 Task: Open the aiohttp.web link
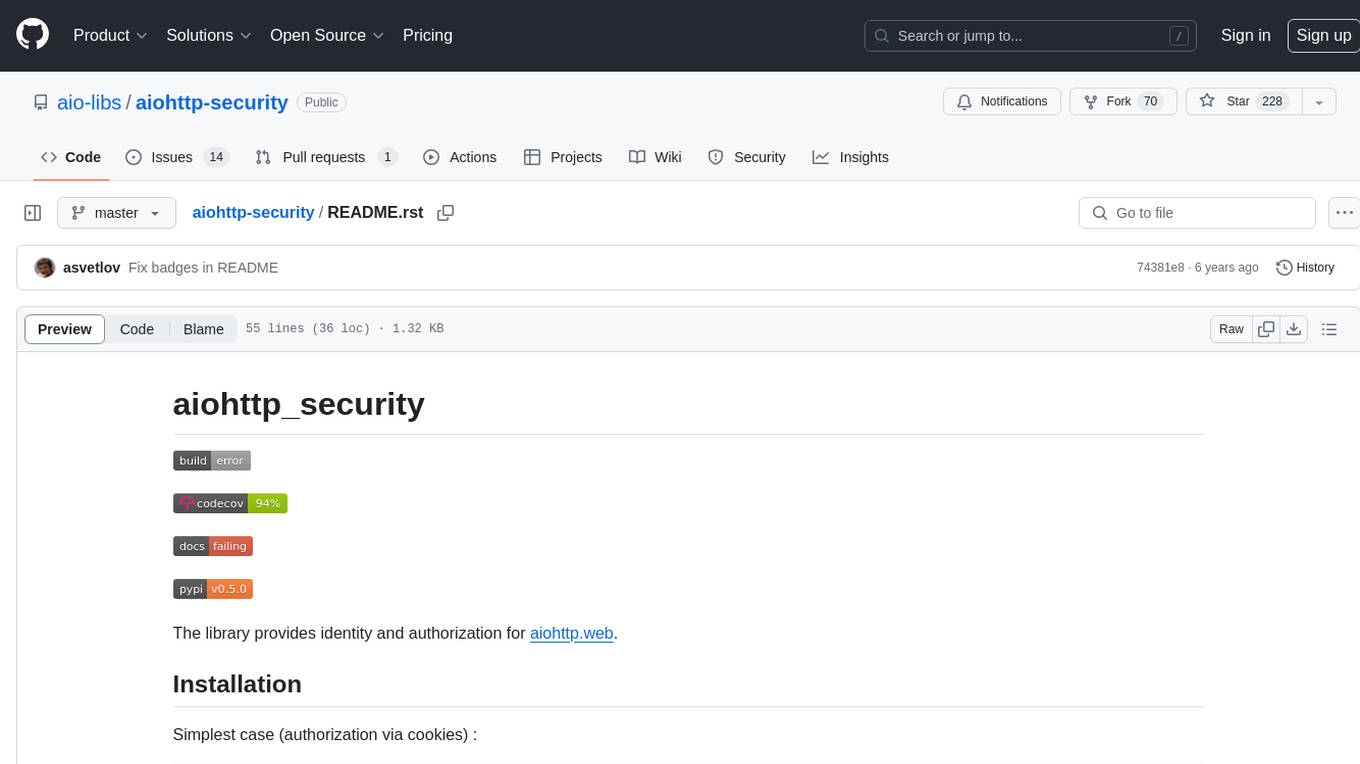point(571,633)
